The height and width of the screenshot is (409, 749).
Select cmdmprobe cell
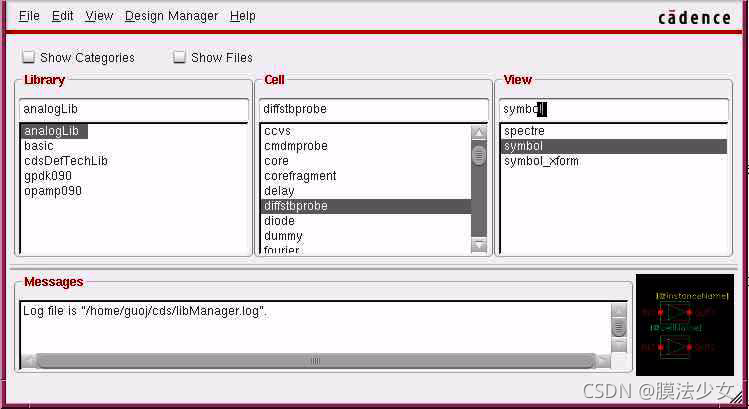point(366,146)
